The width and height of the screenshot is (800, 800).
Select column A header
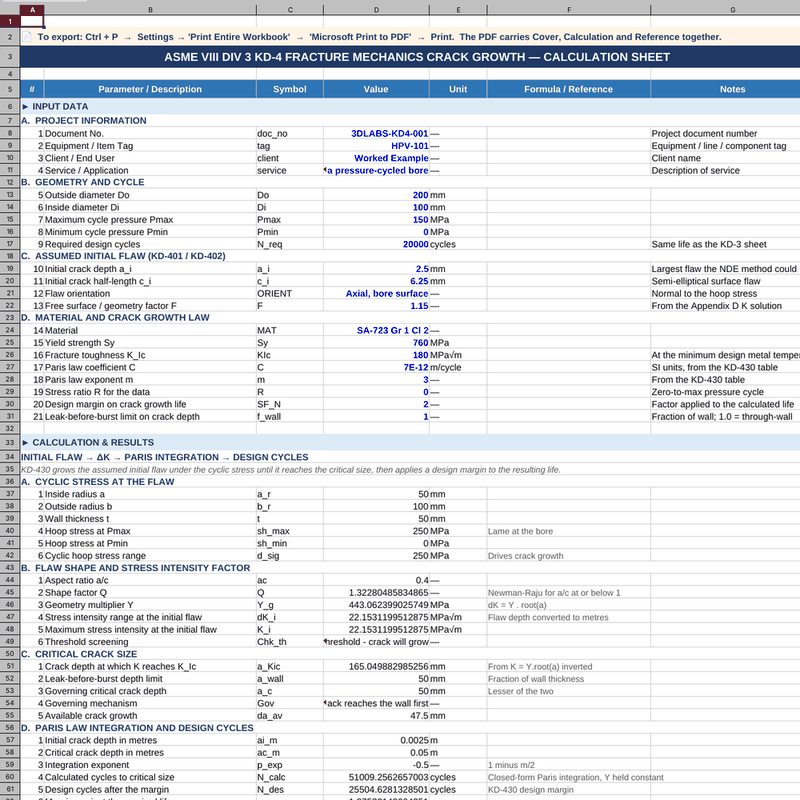(x=32, y=10)
